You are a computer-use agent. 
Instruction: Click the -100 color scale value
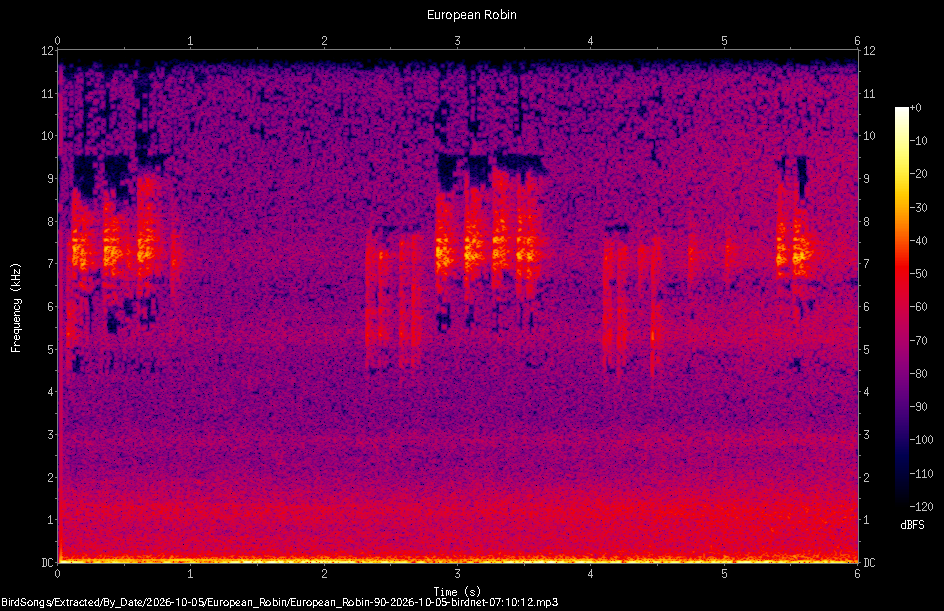point(921,440)
